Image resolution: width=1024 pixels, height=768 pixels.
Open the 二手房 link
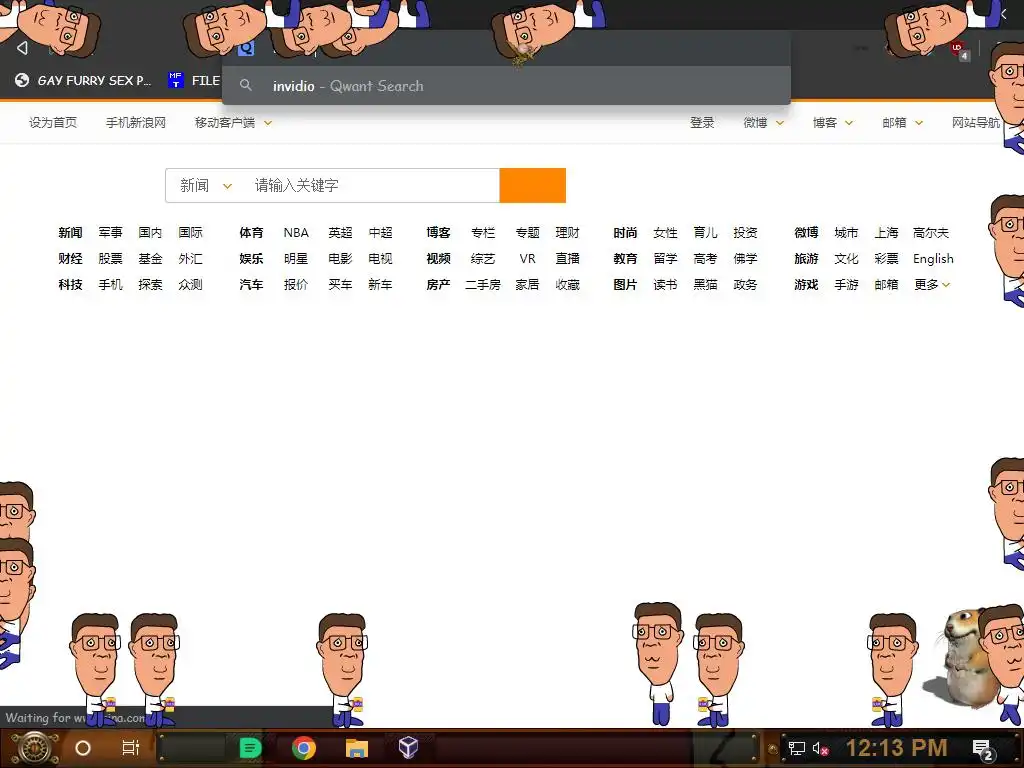[483, 285]
